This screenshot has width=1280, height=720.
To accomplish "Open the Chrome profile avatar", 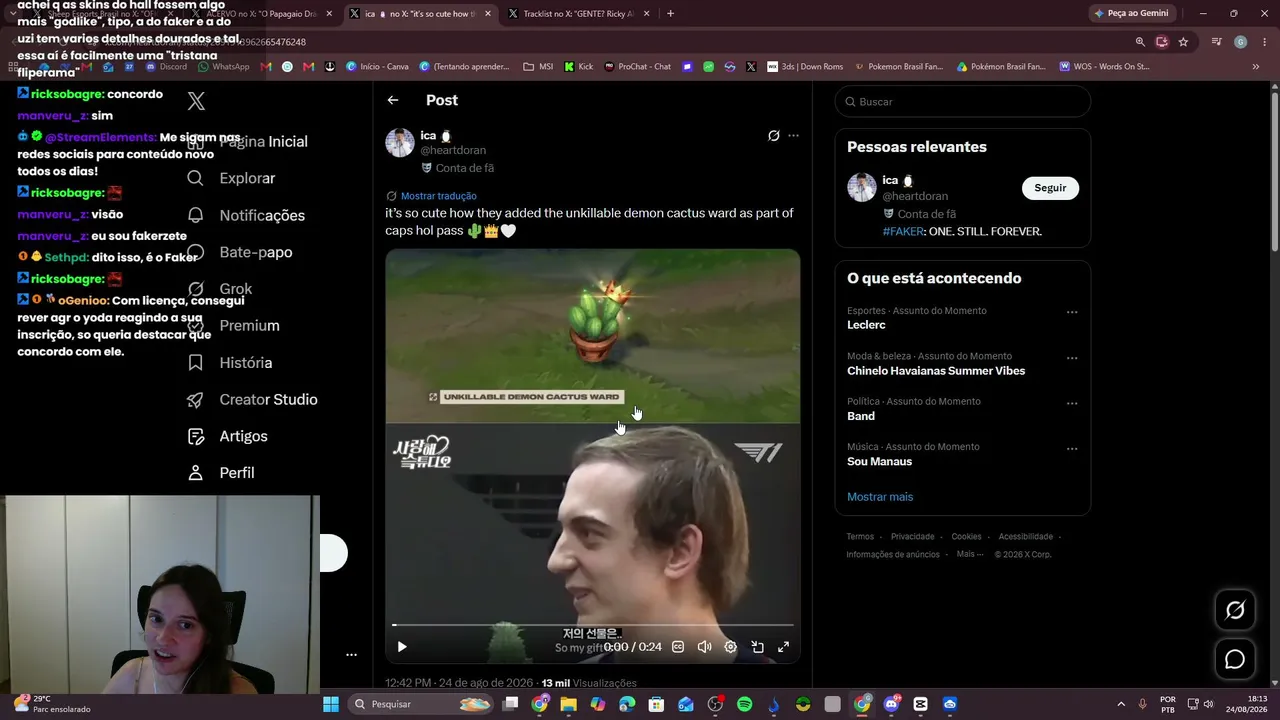I will 1240,42.
